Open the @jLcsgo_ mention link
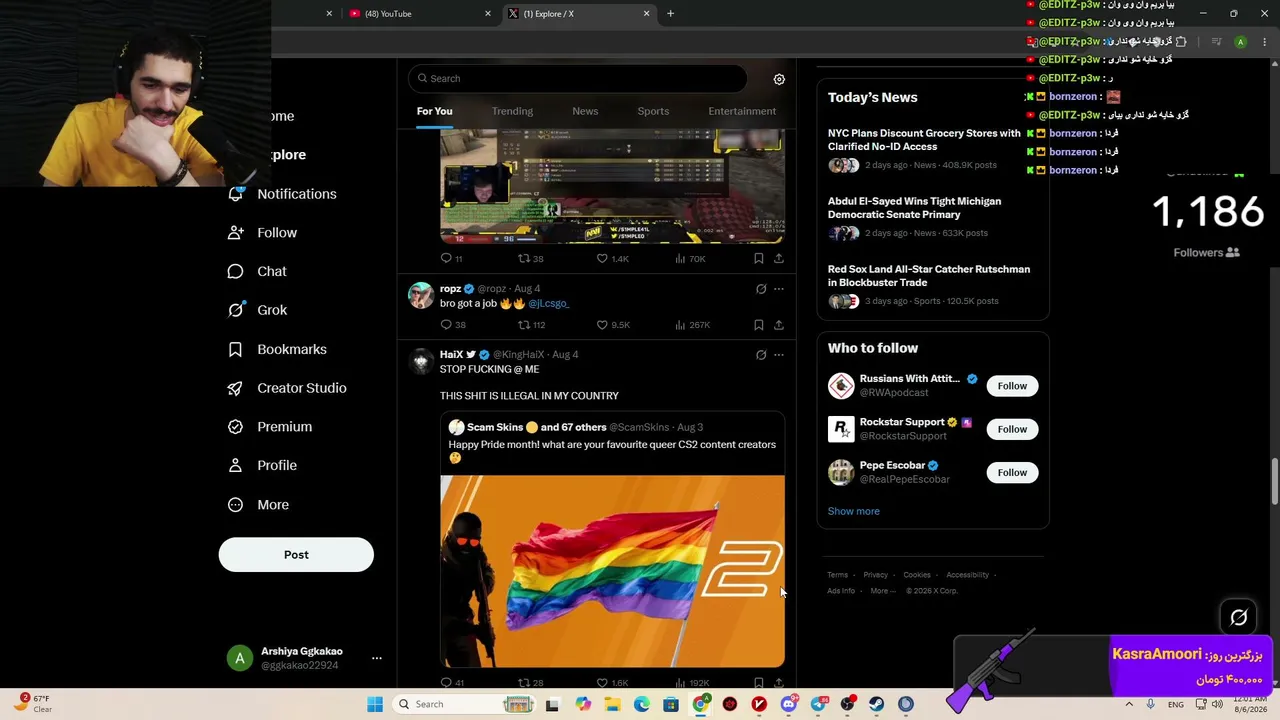1280x720 pixels. 548,303
